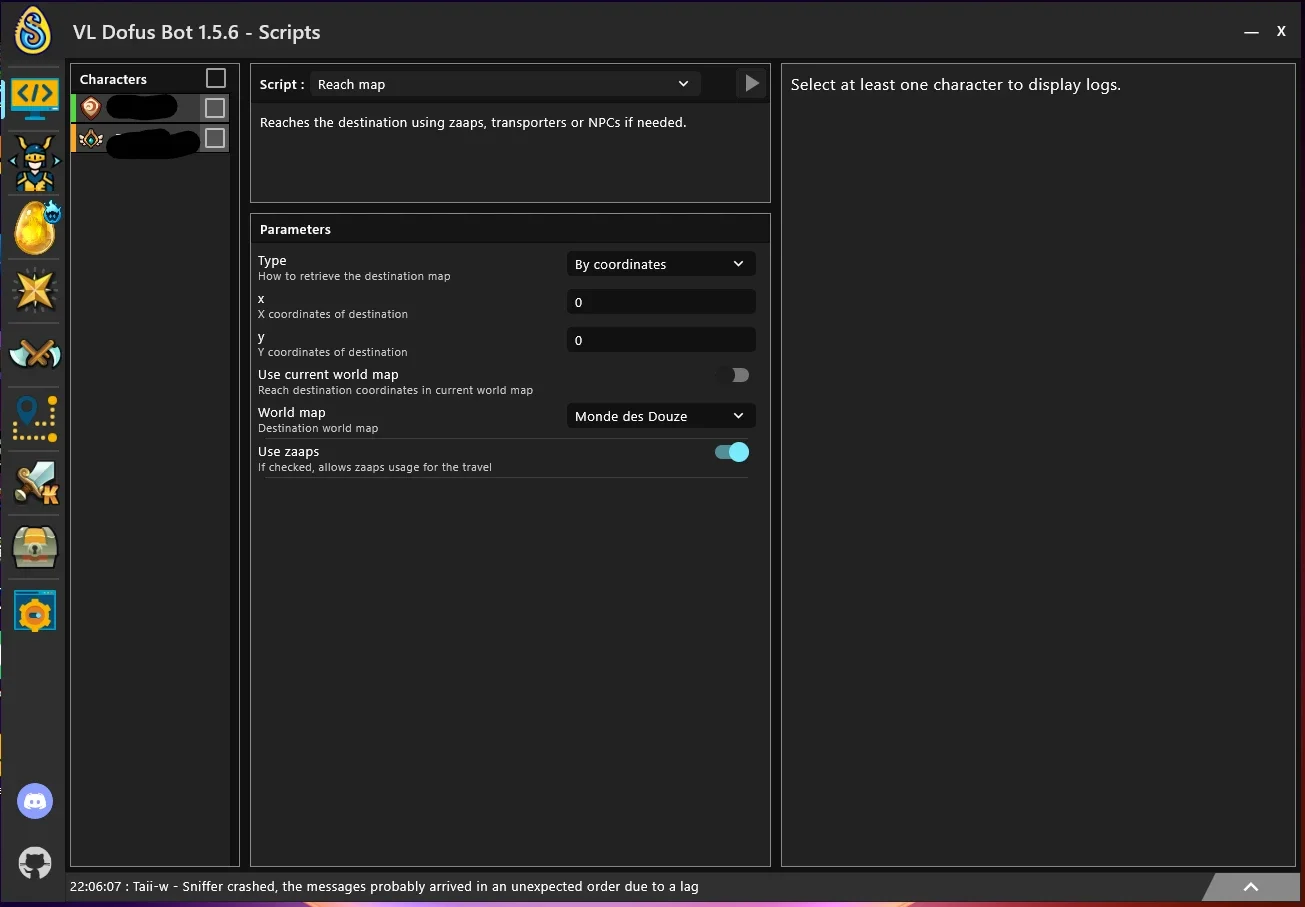The image size is (1305, 907).
Task: Click the orange star sidebar icon
Action: (35, 291)
